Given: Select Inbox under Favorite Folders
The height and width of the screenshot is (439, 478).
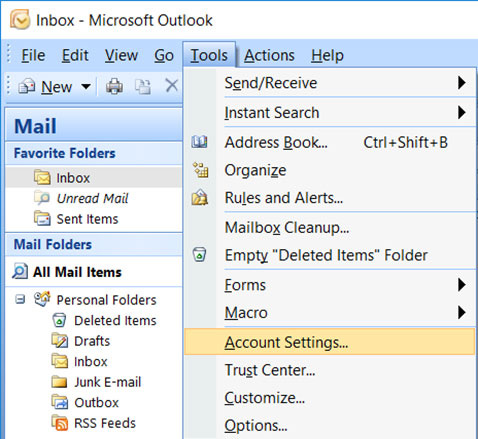Looking at the screenshot, I should coord(94,178).
